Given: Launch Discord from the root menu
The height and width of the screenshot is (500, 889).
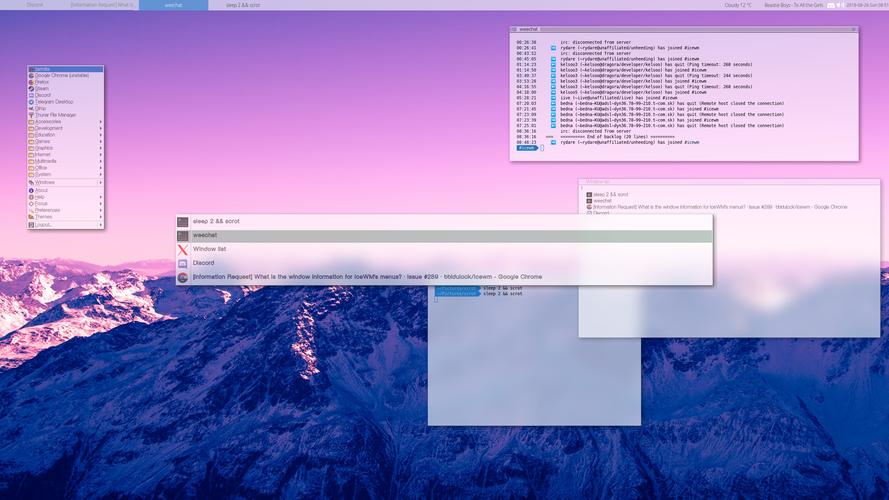Looking at the screenshot, I should (65, 95).
